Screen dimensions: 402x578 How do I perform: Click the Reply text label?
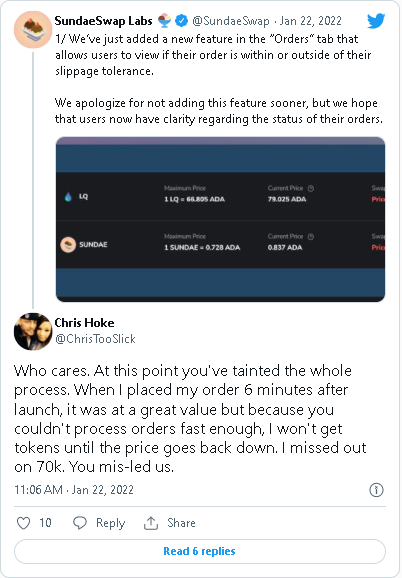pyautogui.click(x=111, y=523)
